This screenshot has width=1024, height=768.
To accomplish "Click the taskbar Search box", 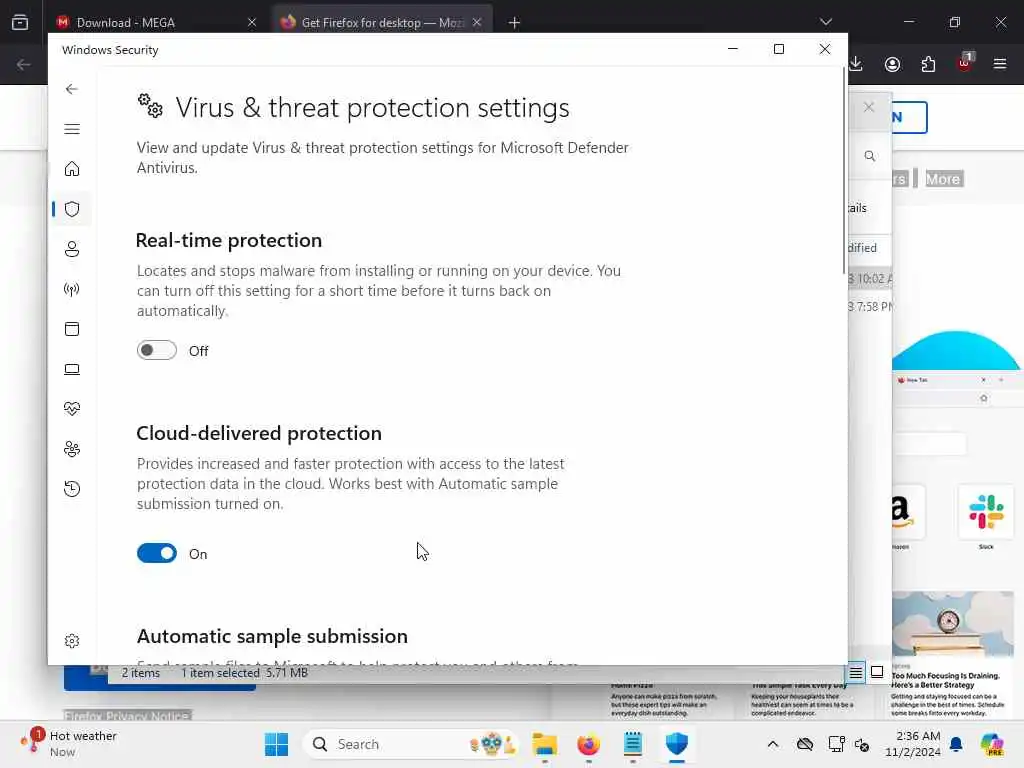I will (409, 744).
